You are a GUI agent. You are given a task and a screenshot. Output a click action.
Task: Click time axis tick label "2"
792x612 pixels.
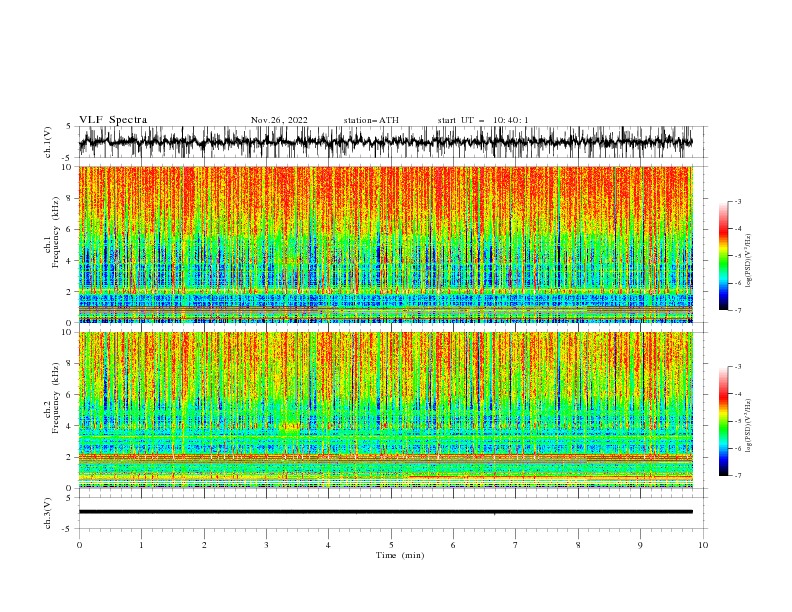click(x=204, y=545)
